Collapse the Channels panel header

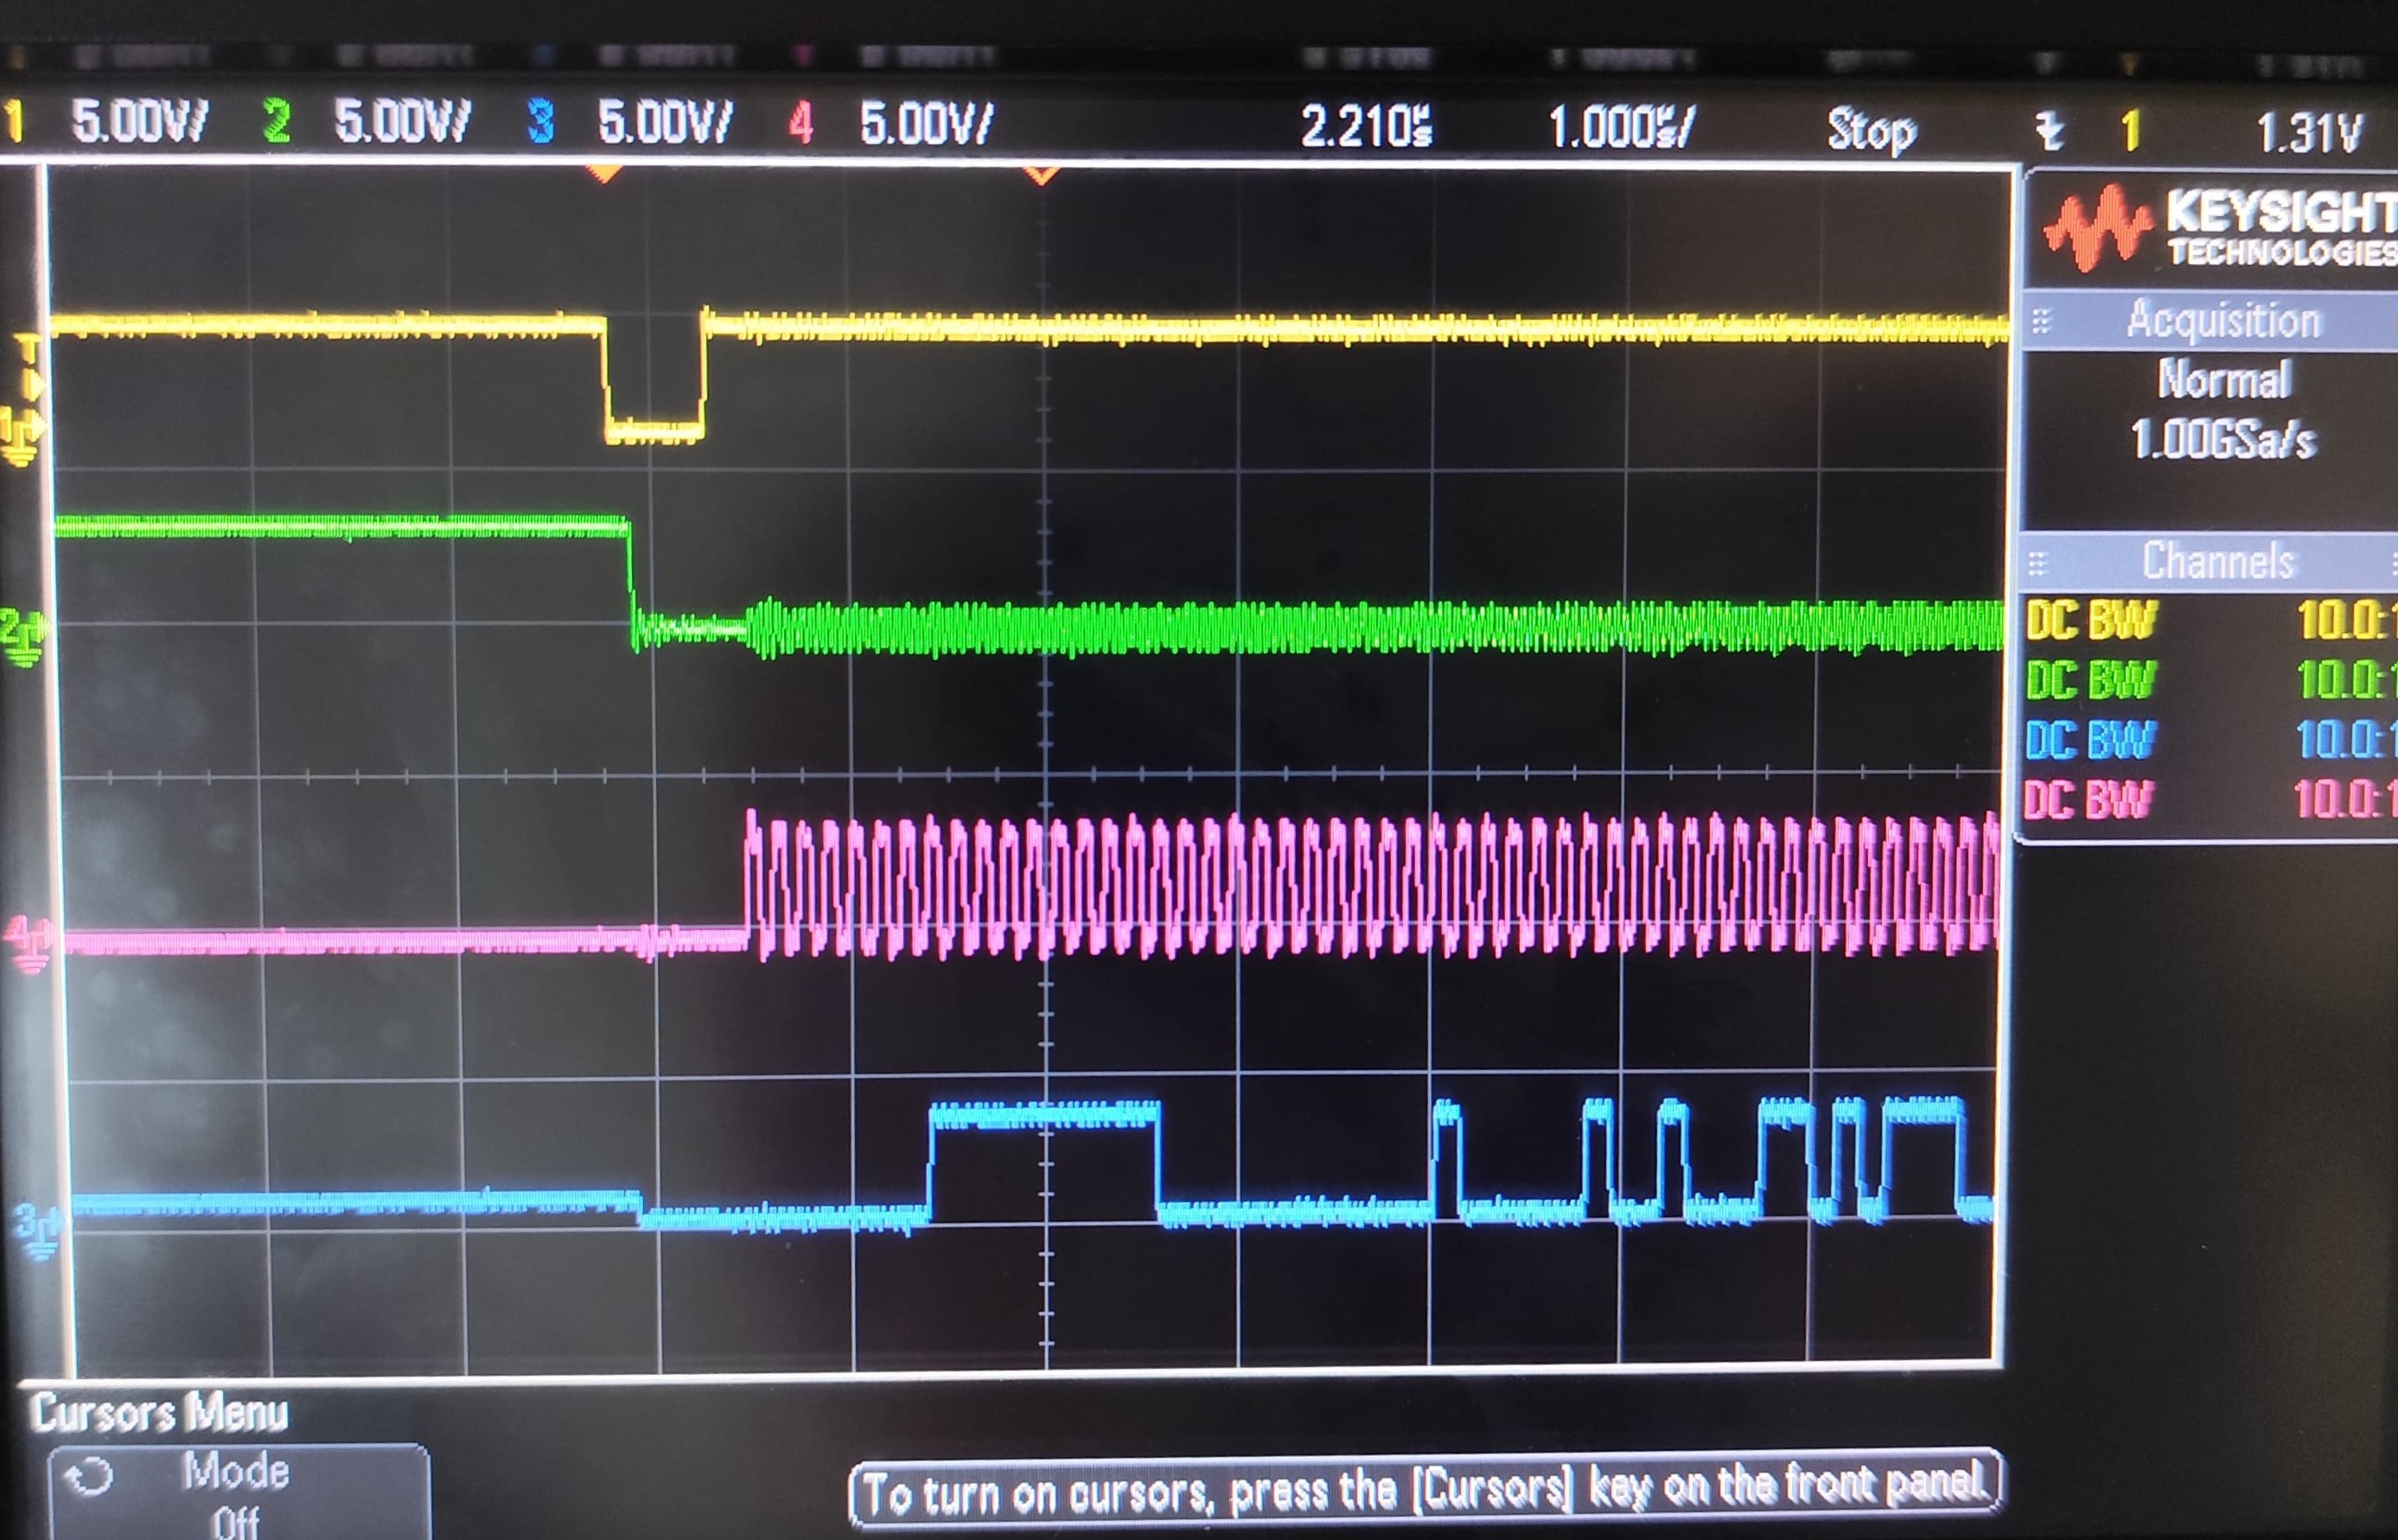pyautogui.click(x=2218, y=562)
